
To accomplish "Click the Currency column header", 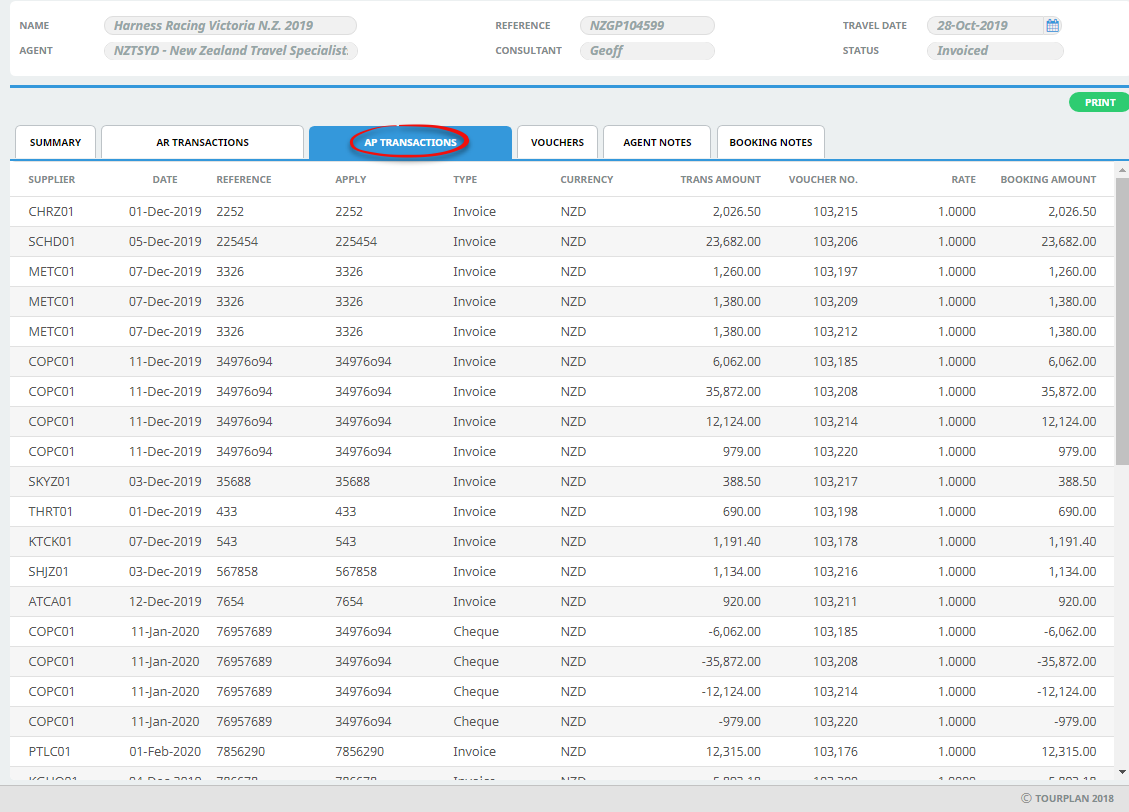I will point(587,180).
